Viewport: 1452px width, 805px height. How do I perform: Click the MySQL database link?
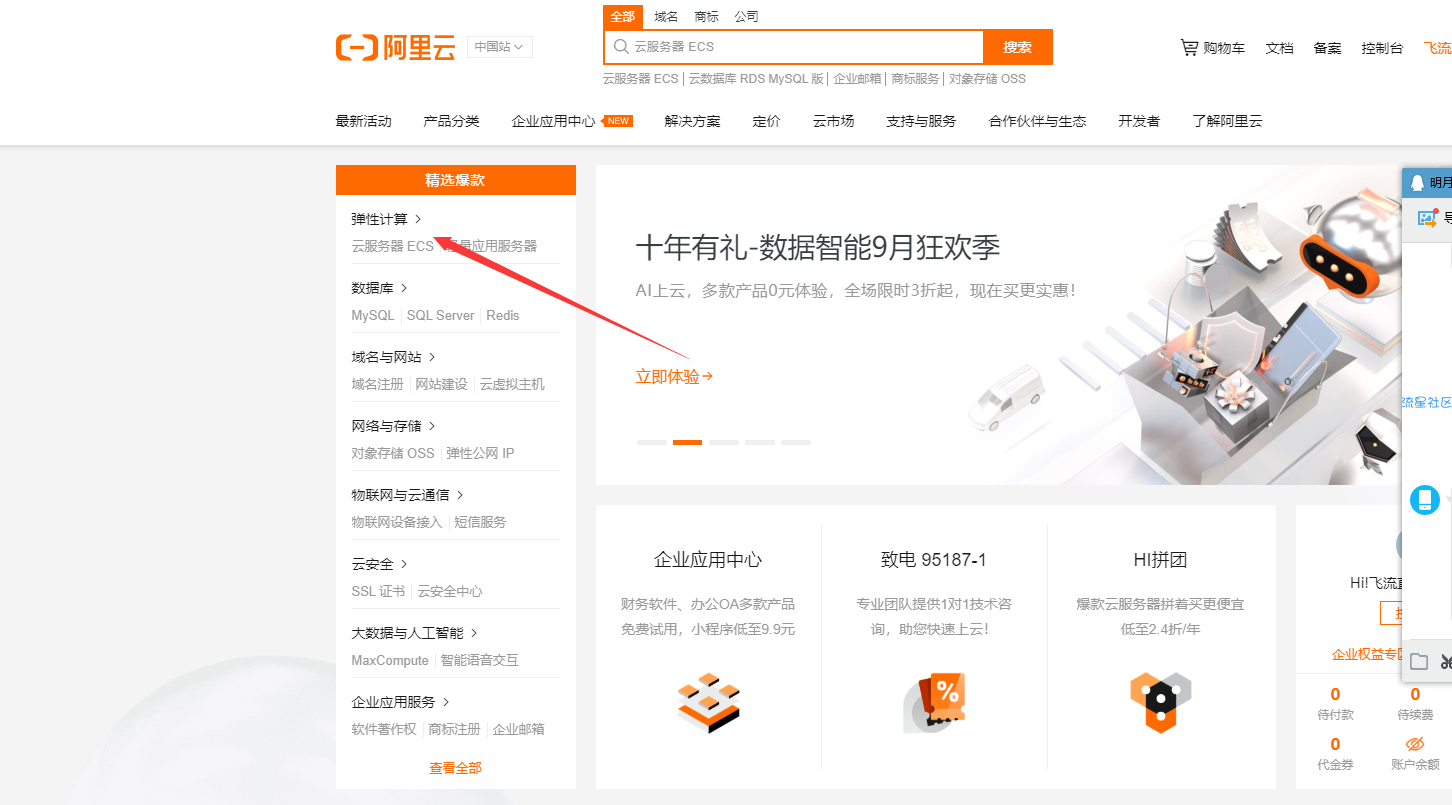pos(373,315)
